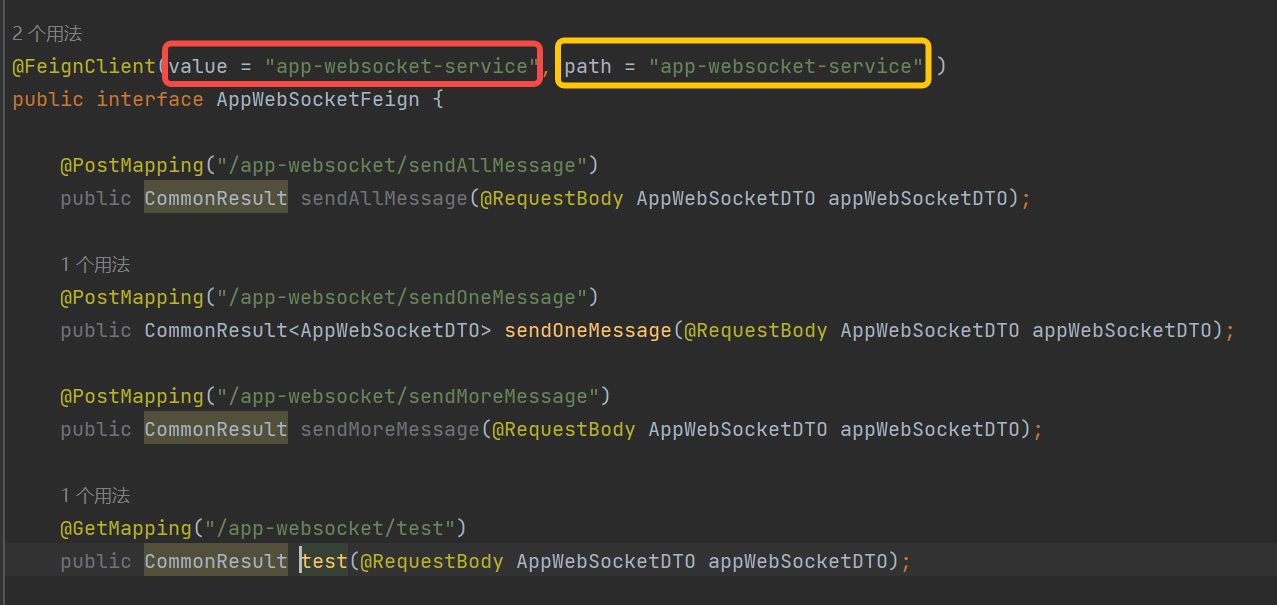The height and width of the screenshot is (605, 1277).
Task: Open usages hint above sendOneMessage mapping
Action: point(95,265)
